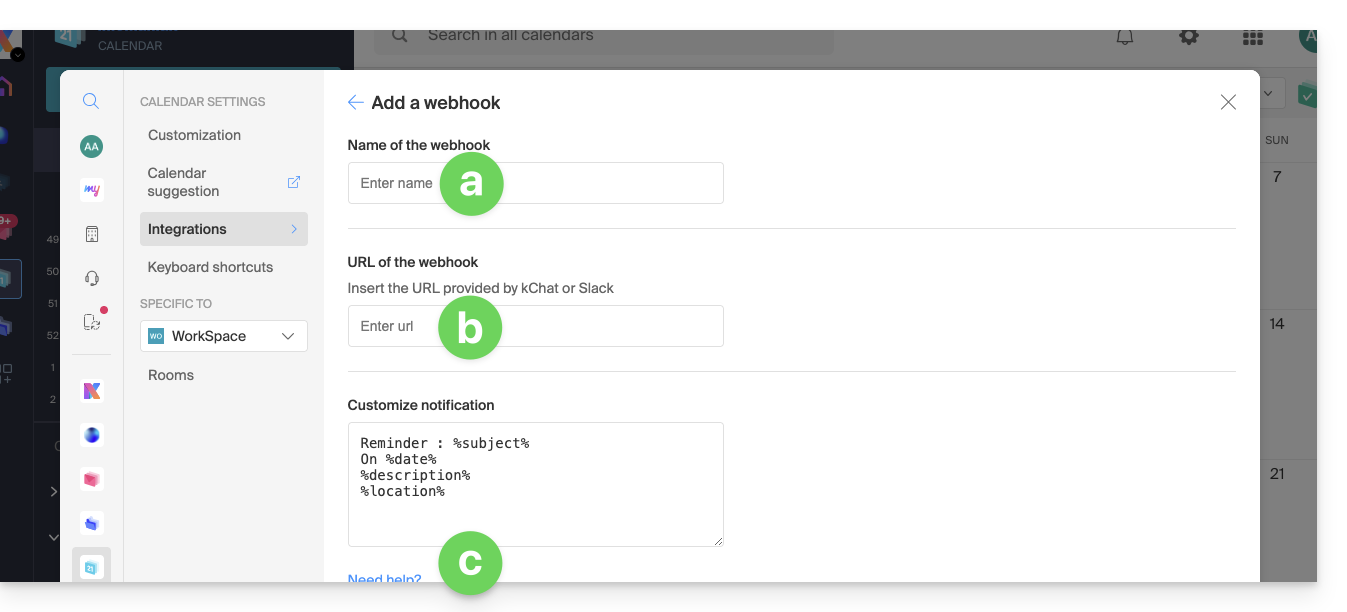
Task: Click the headset support icon
Action: pos(91,278)
